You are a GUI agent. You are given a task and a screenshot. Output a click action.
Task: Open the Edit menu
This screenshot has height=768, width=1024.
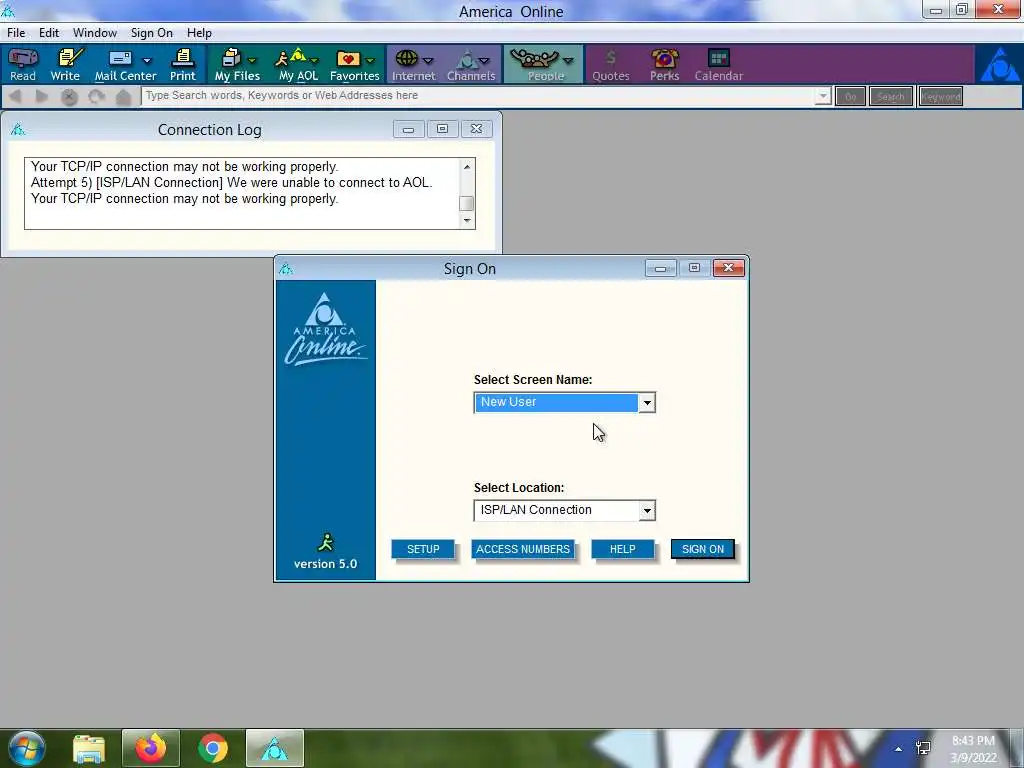tap(49, 33)
